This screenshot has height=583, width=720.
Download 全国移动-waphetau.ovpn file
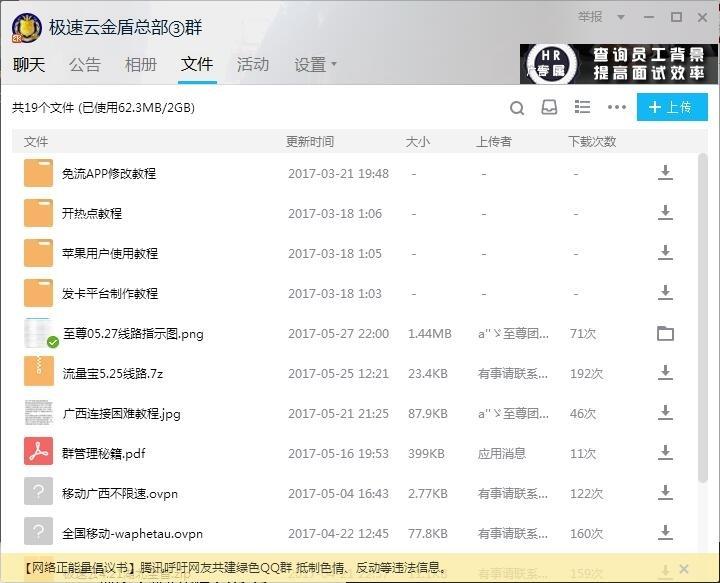point(665,533)
